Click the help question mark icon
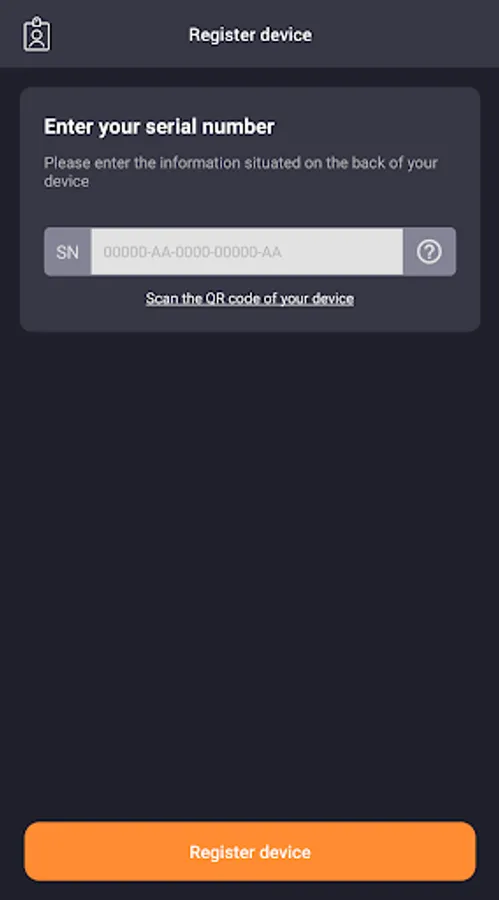The width and height of the screenshot is (499, 900). 429,251
